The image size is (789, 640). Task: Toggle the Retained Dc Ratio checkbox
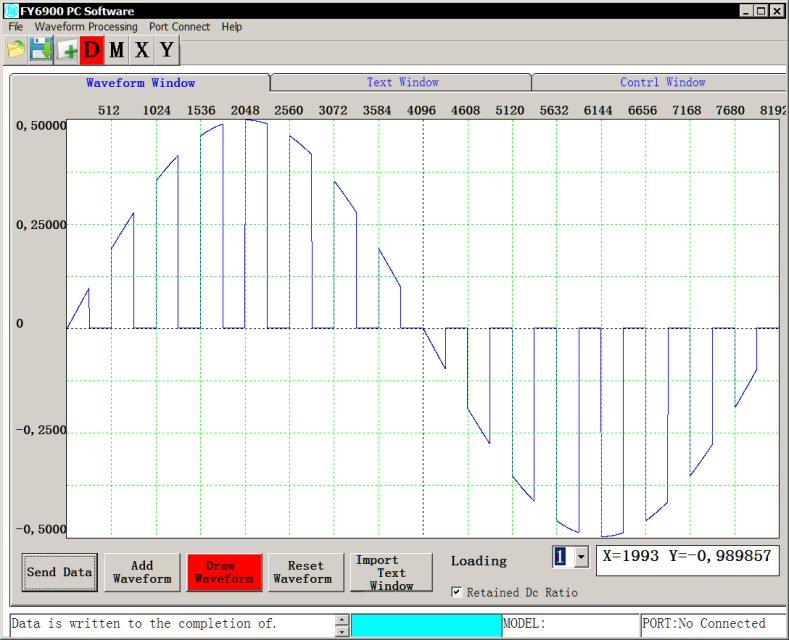(456, 592)
